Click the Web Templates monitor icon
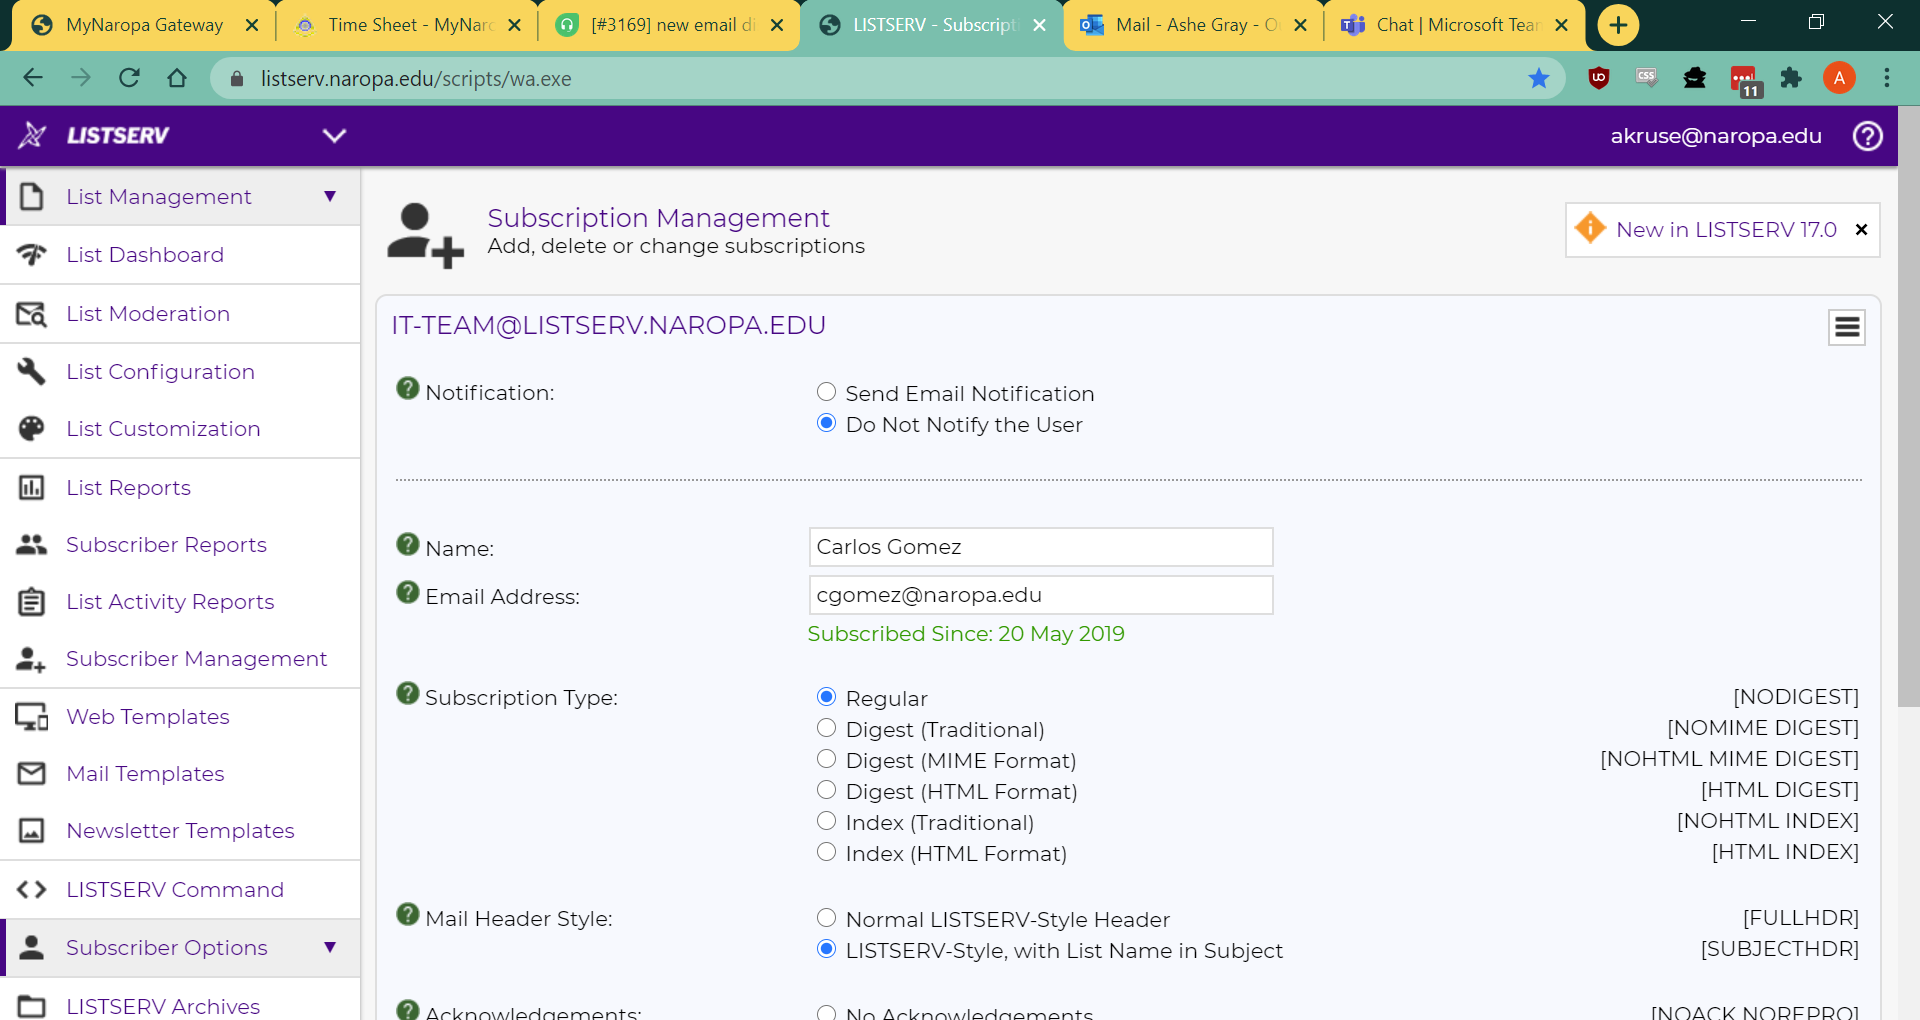 coord(32,717)
